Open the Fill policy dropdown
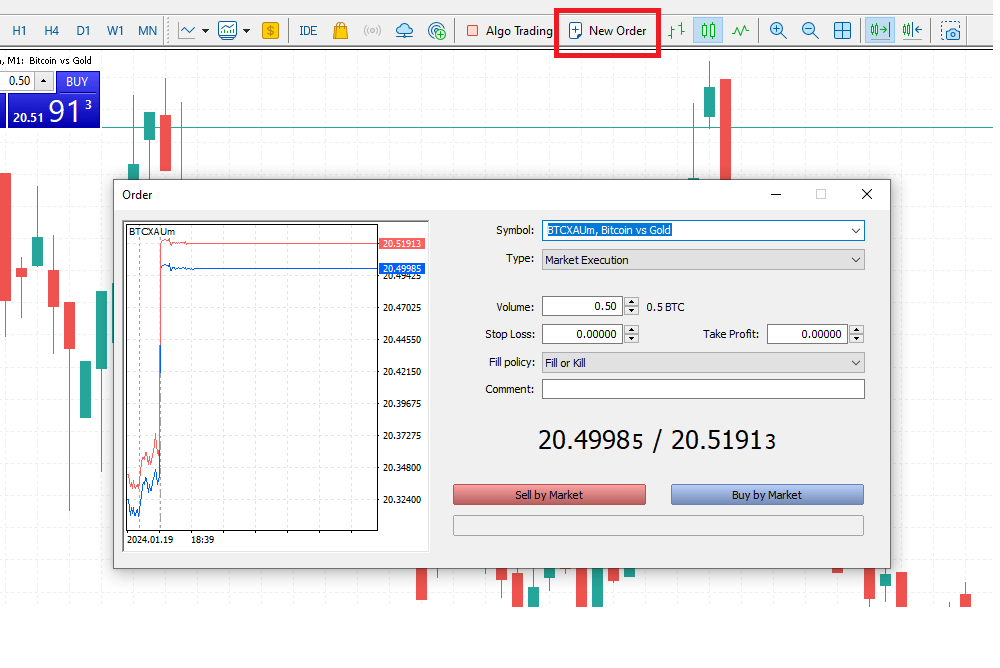This screenshot has height=668, width=1000. point(857,361)
